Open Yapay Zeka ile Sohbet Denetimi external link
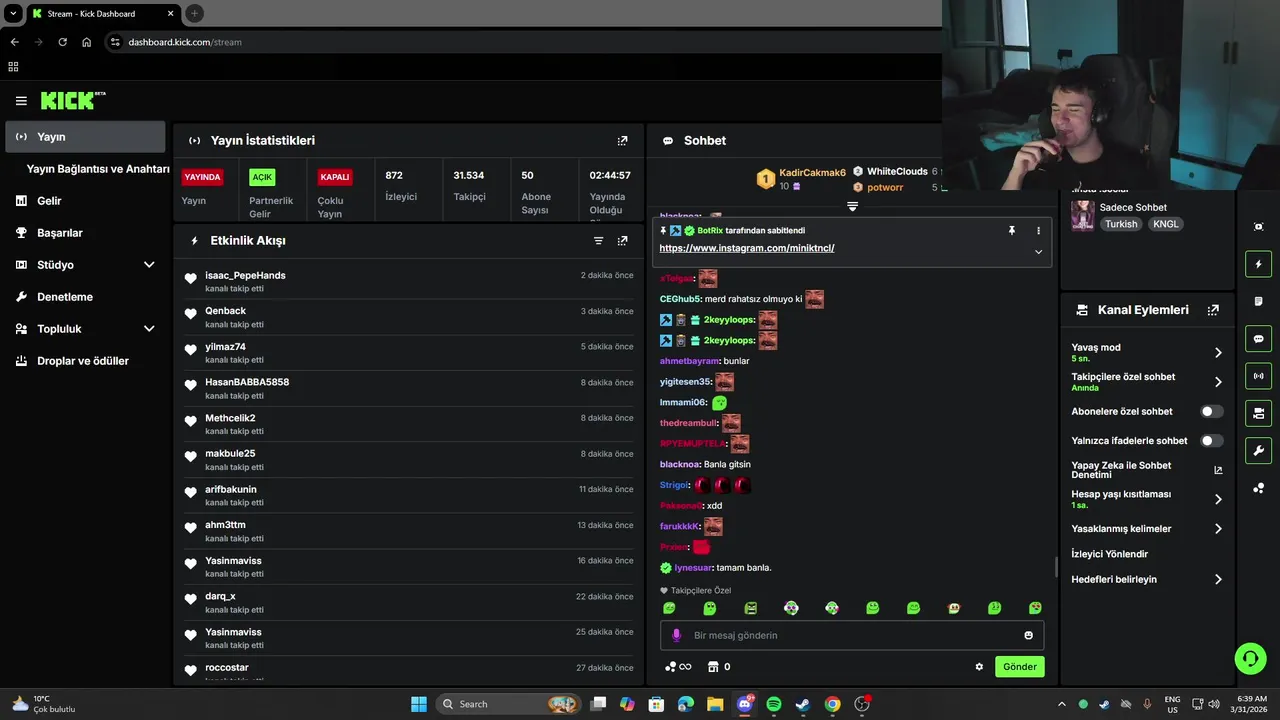The image size is (1280, 720). 1218,470
